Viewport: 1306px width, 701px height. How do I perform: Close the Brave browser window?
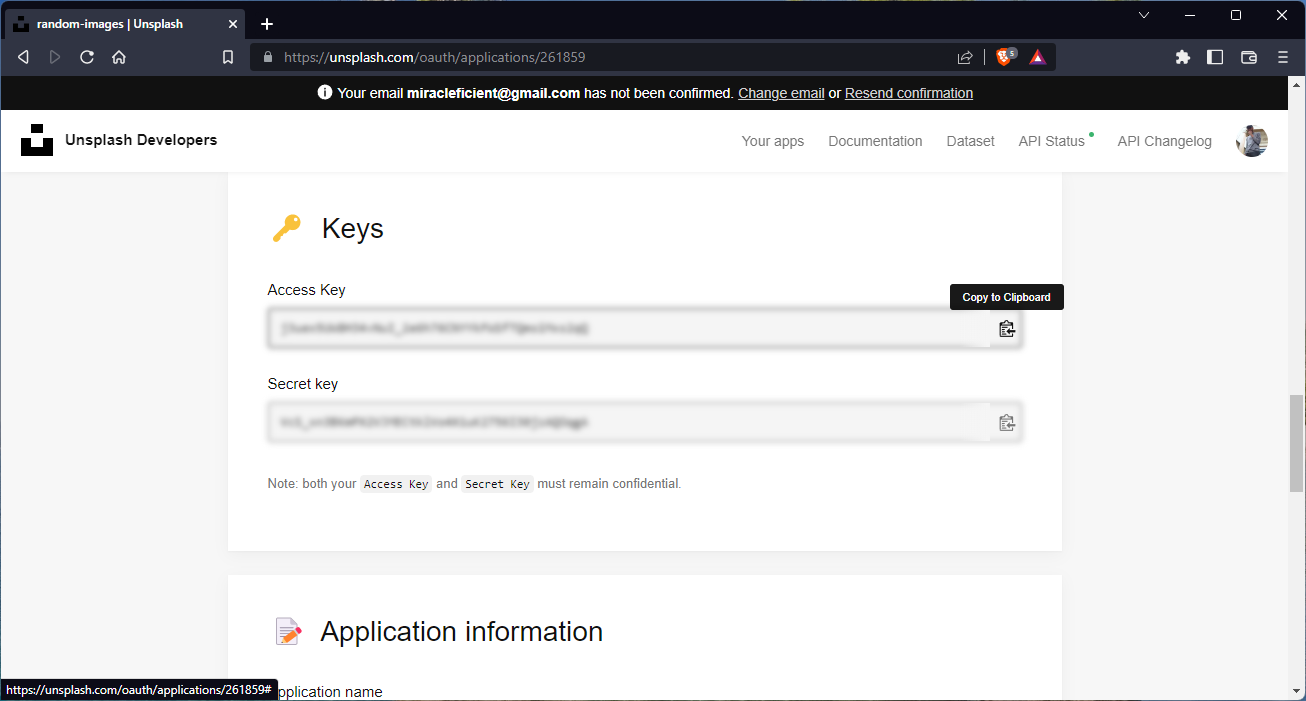pos(1282,15)
